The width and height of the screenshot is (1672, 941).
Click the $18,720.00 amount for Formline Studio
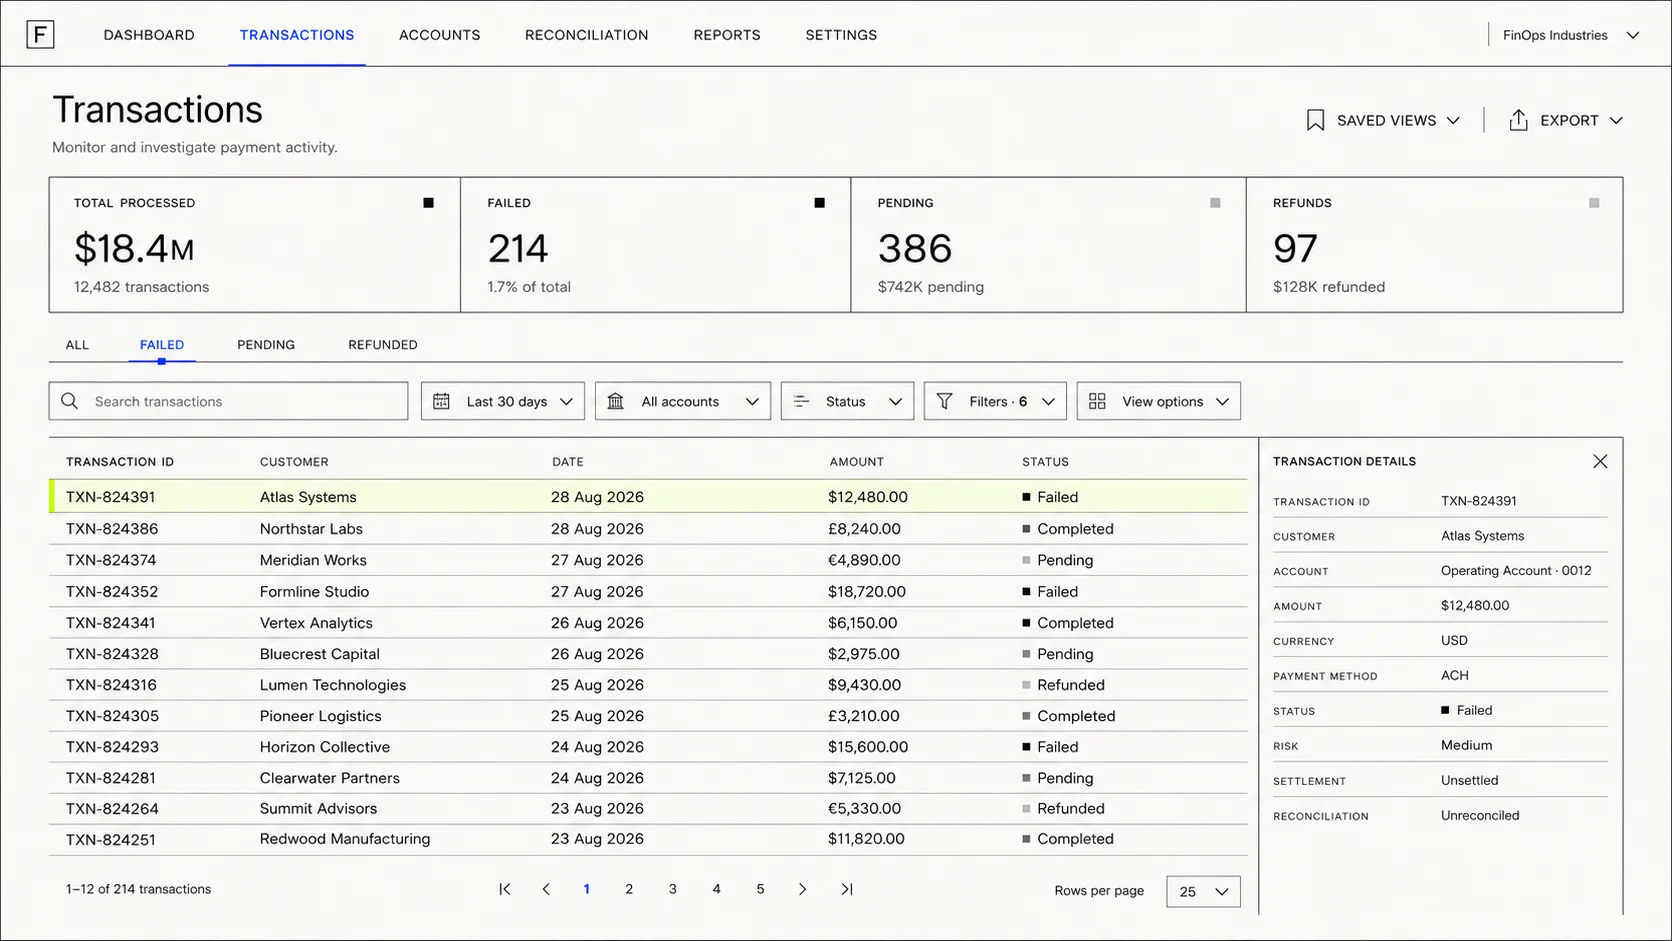867,592
